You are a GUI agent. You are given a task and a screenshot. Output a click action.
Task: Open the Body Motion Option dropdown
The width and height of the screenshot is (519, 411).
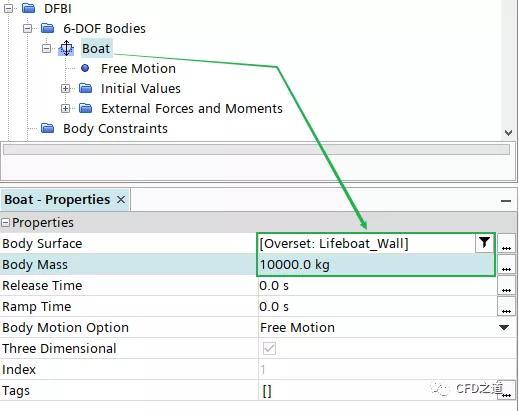pyautogui.click(x=504, y=328)
